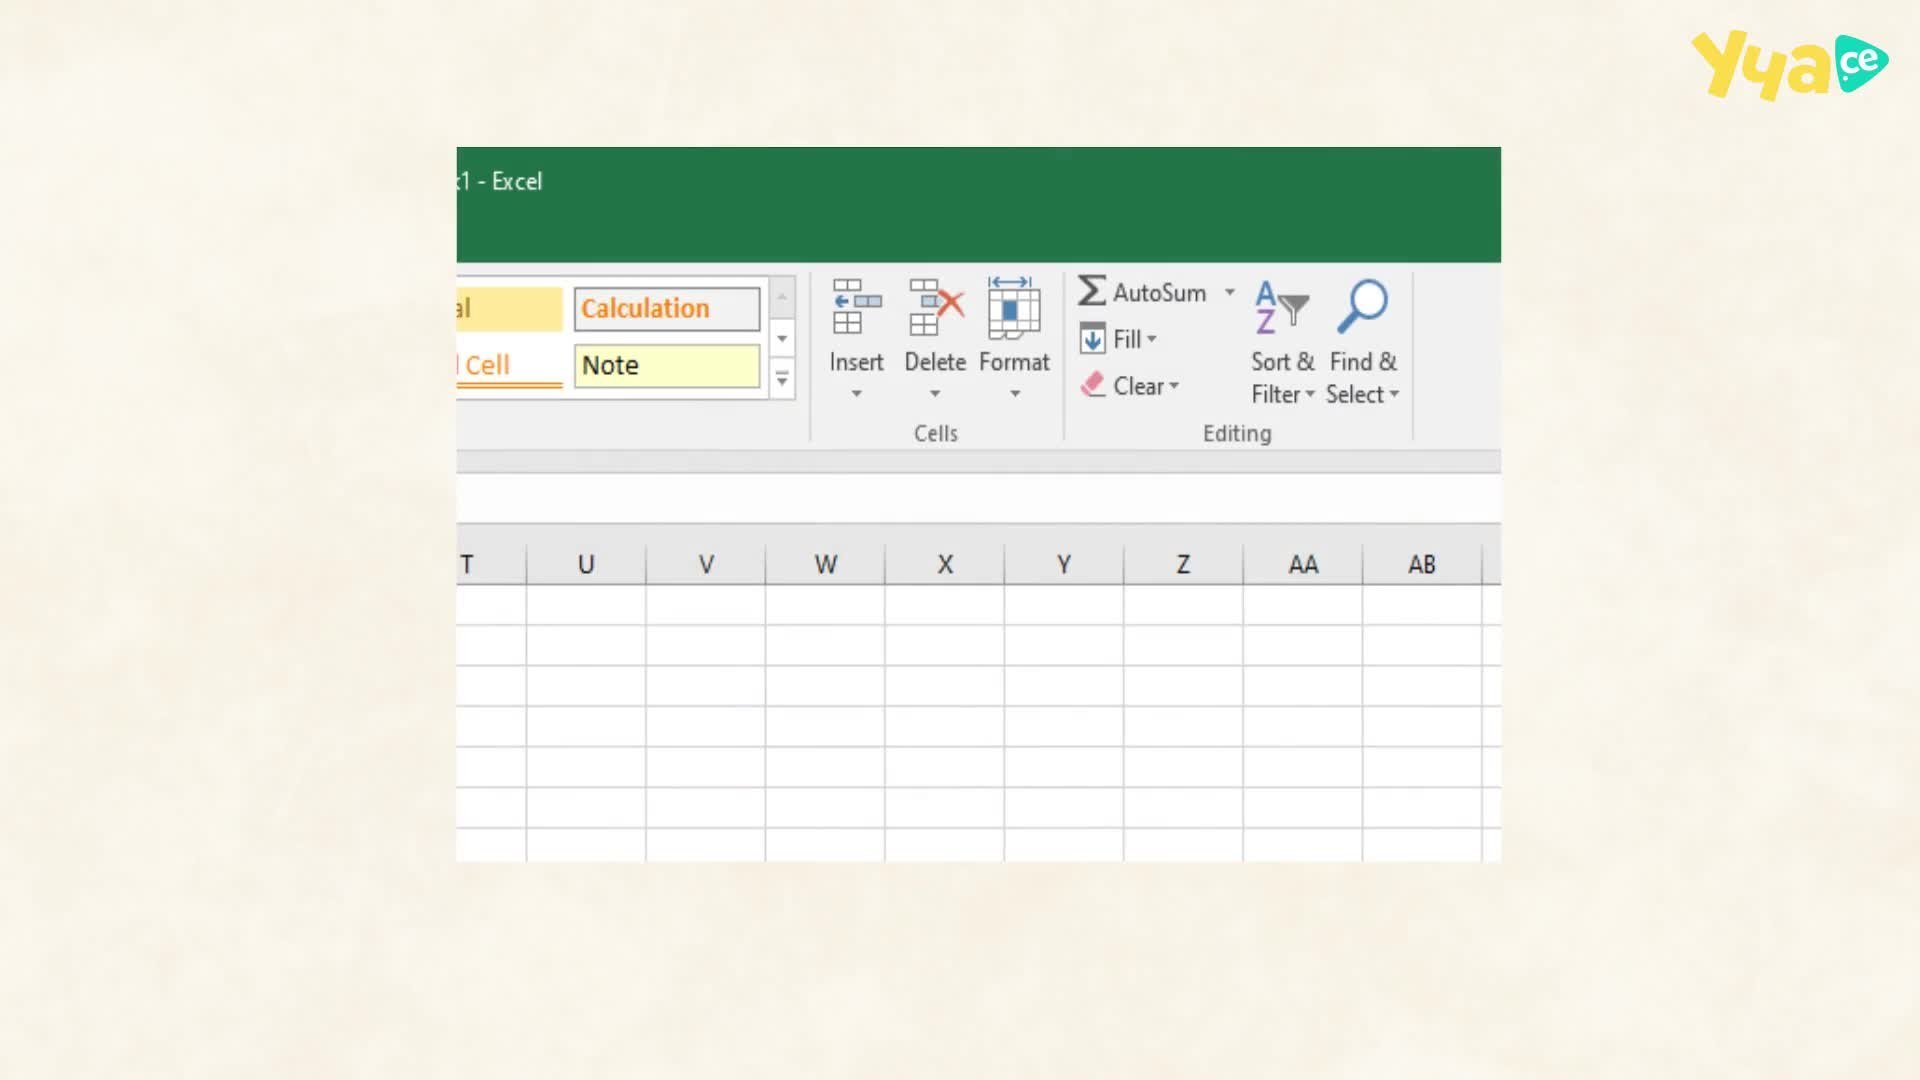Open the Insert dropdown arrow
The width and height of the screenshot is (1920, 1080).
(856, 394)
